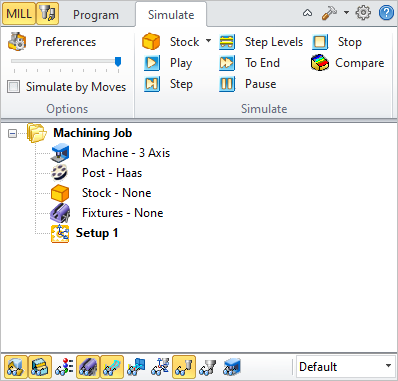Image resolution: width=398 pixels, height=381 pixels.
Task: Pause the simulation
Action: click(x=247, y=84)
